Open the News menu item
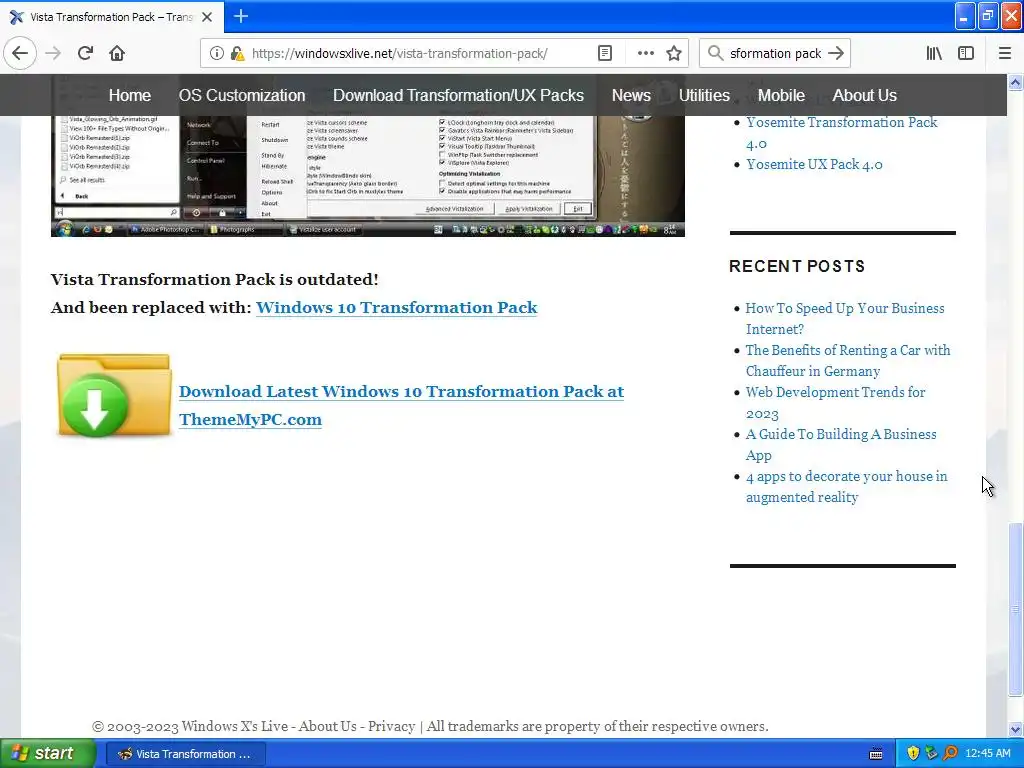Viewport: 1024px width, 768px height. [x=631, y=95]
